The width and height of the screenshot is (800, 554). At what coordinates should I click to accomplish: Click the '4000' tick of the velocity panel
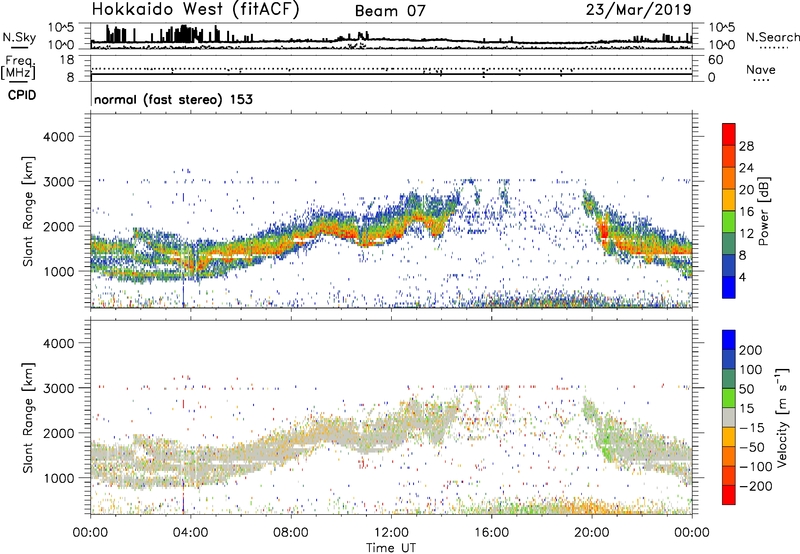click(59, 343)
